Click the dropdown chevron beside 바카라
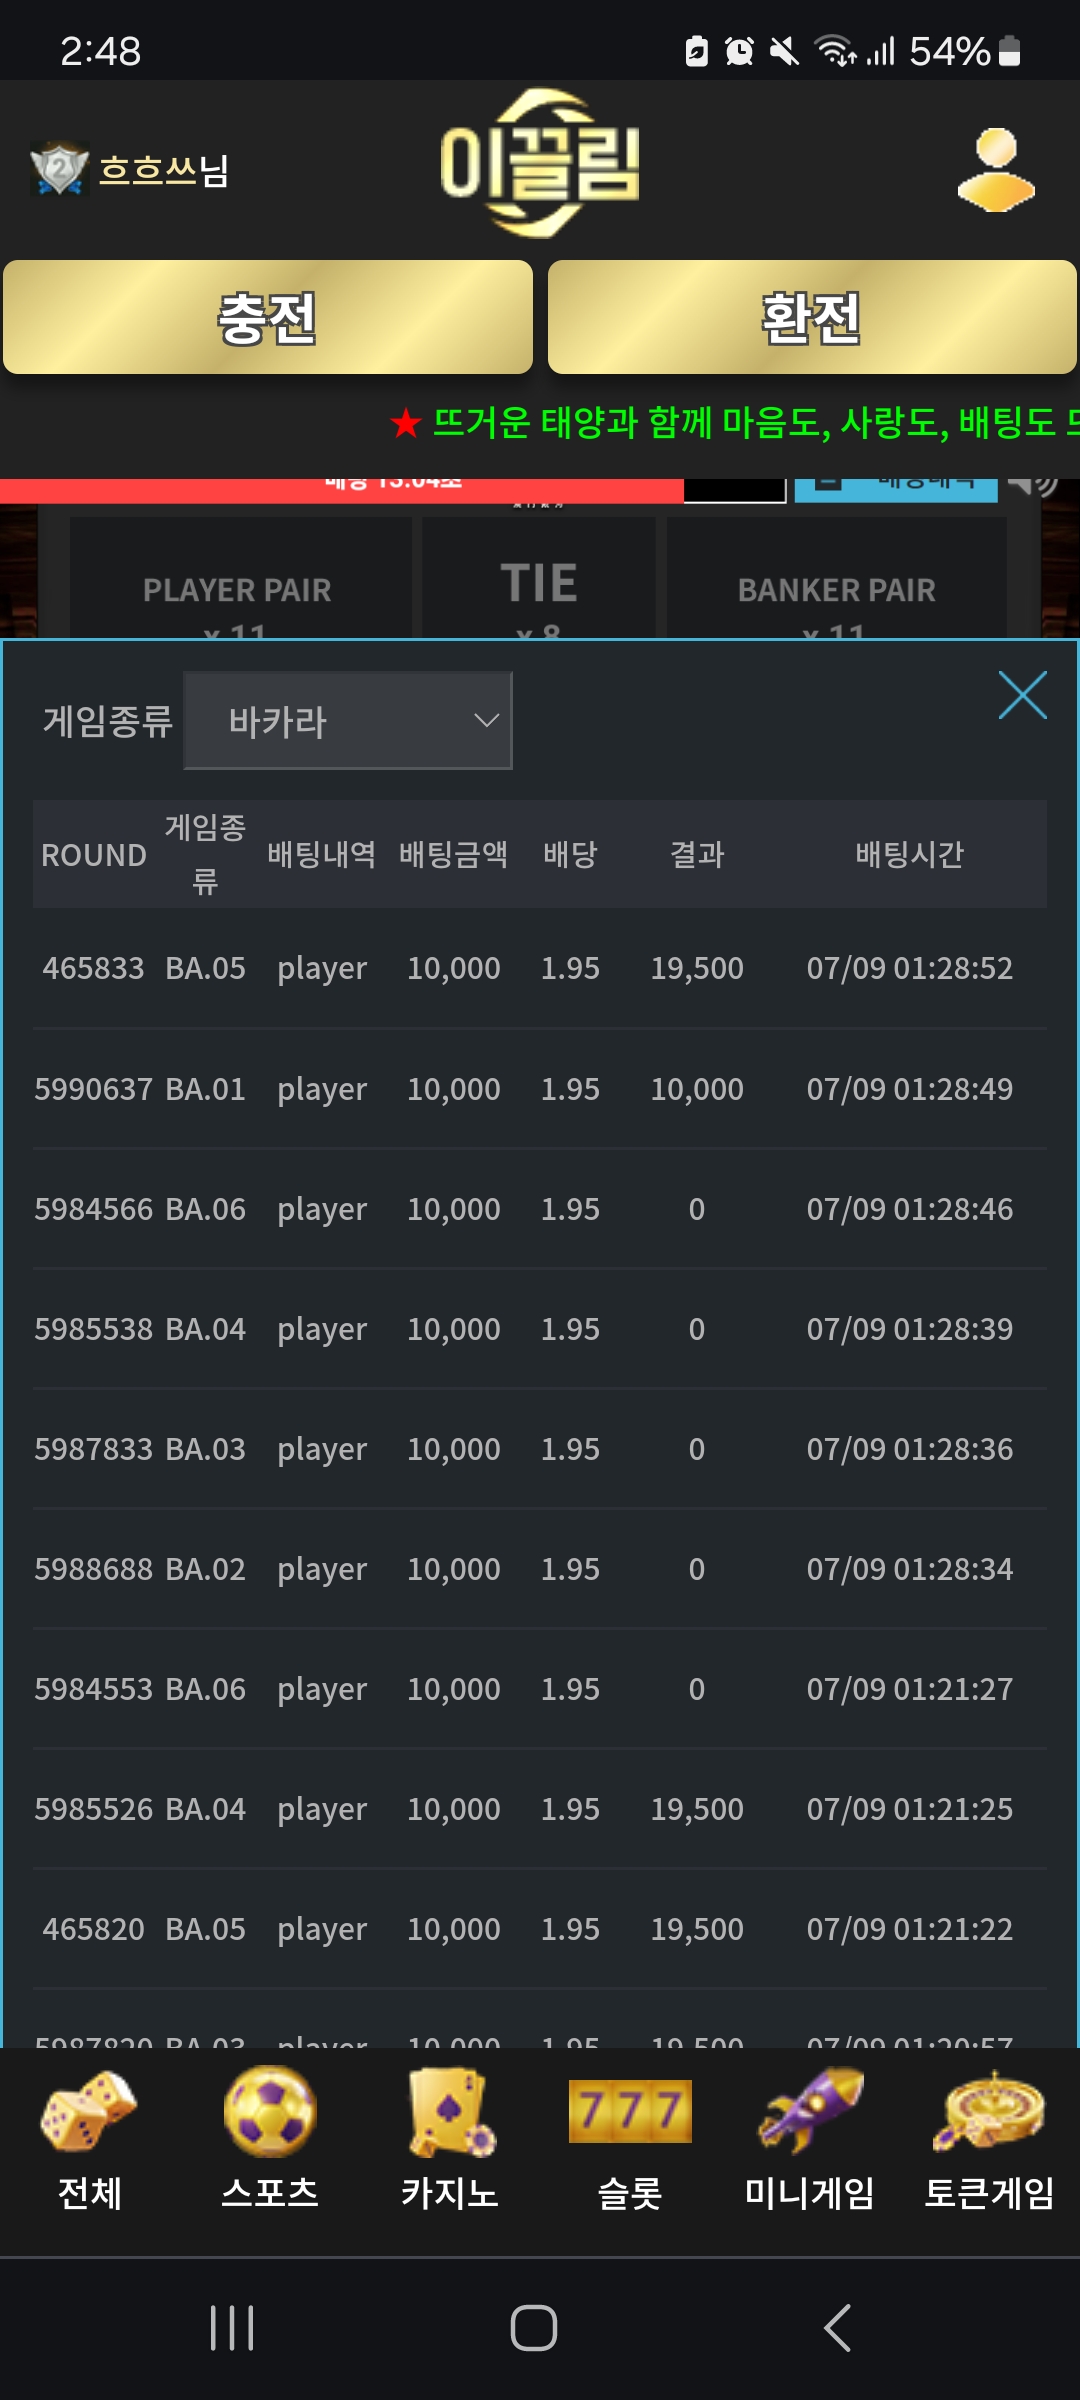Viewport: 1080px width, 2400px height. coord(486,720)
